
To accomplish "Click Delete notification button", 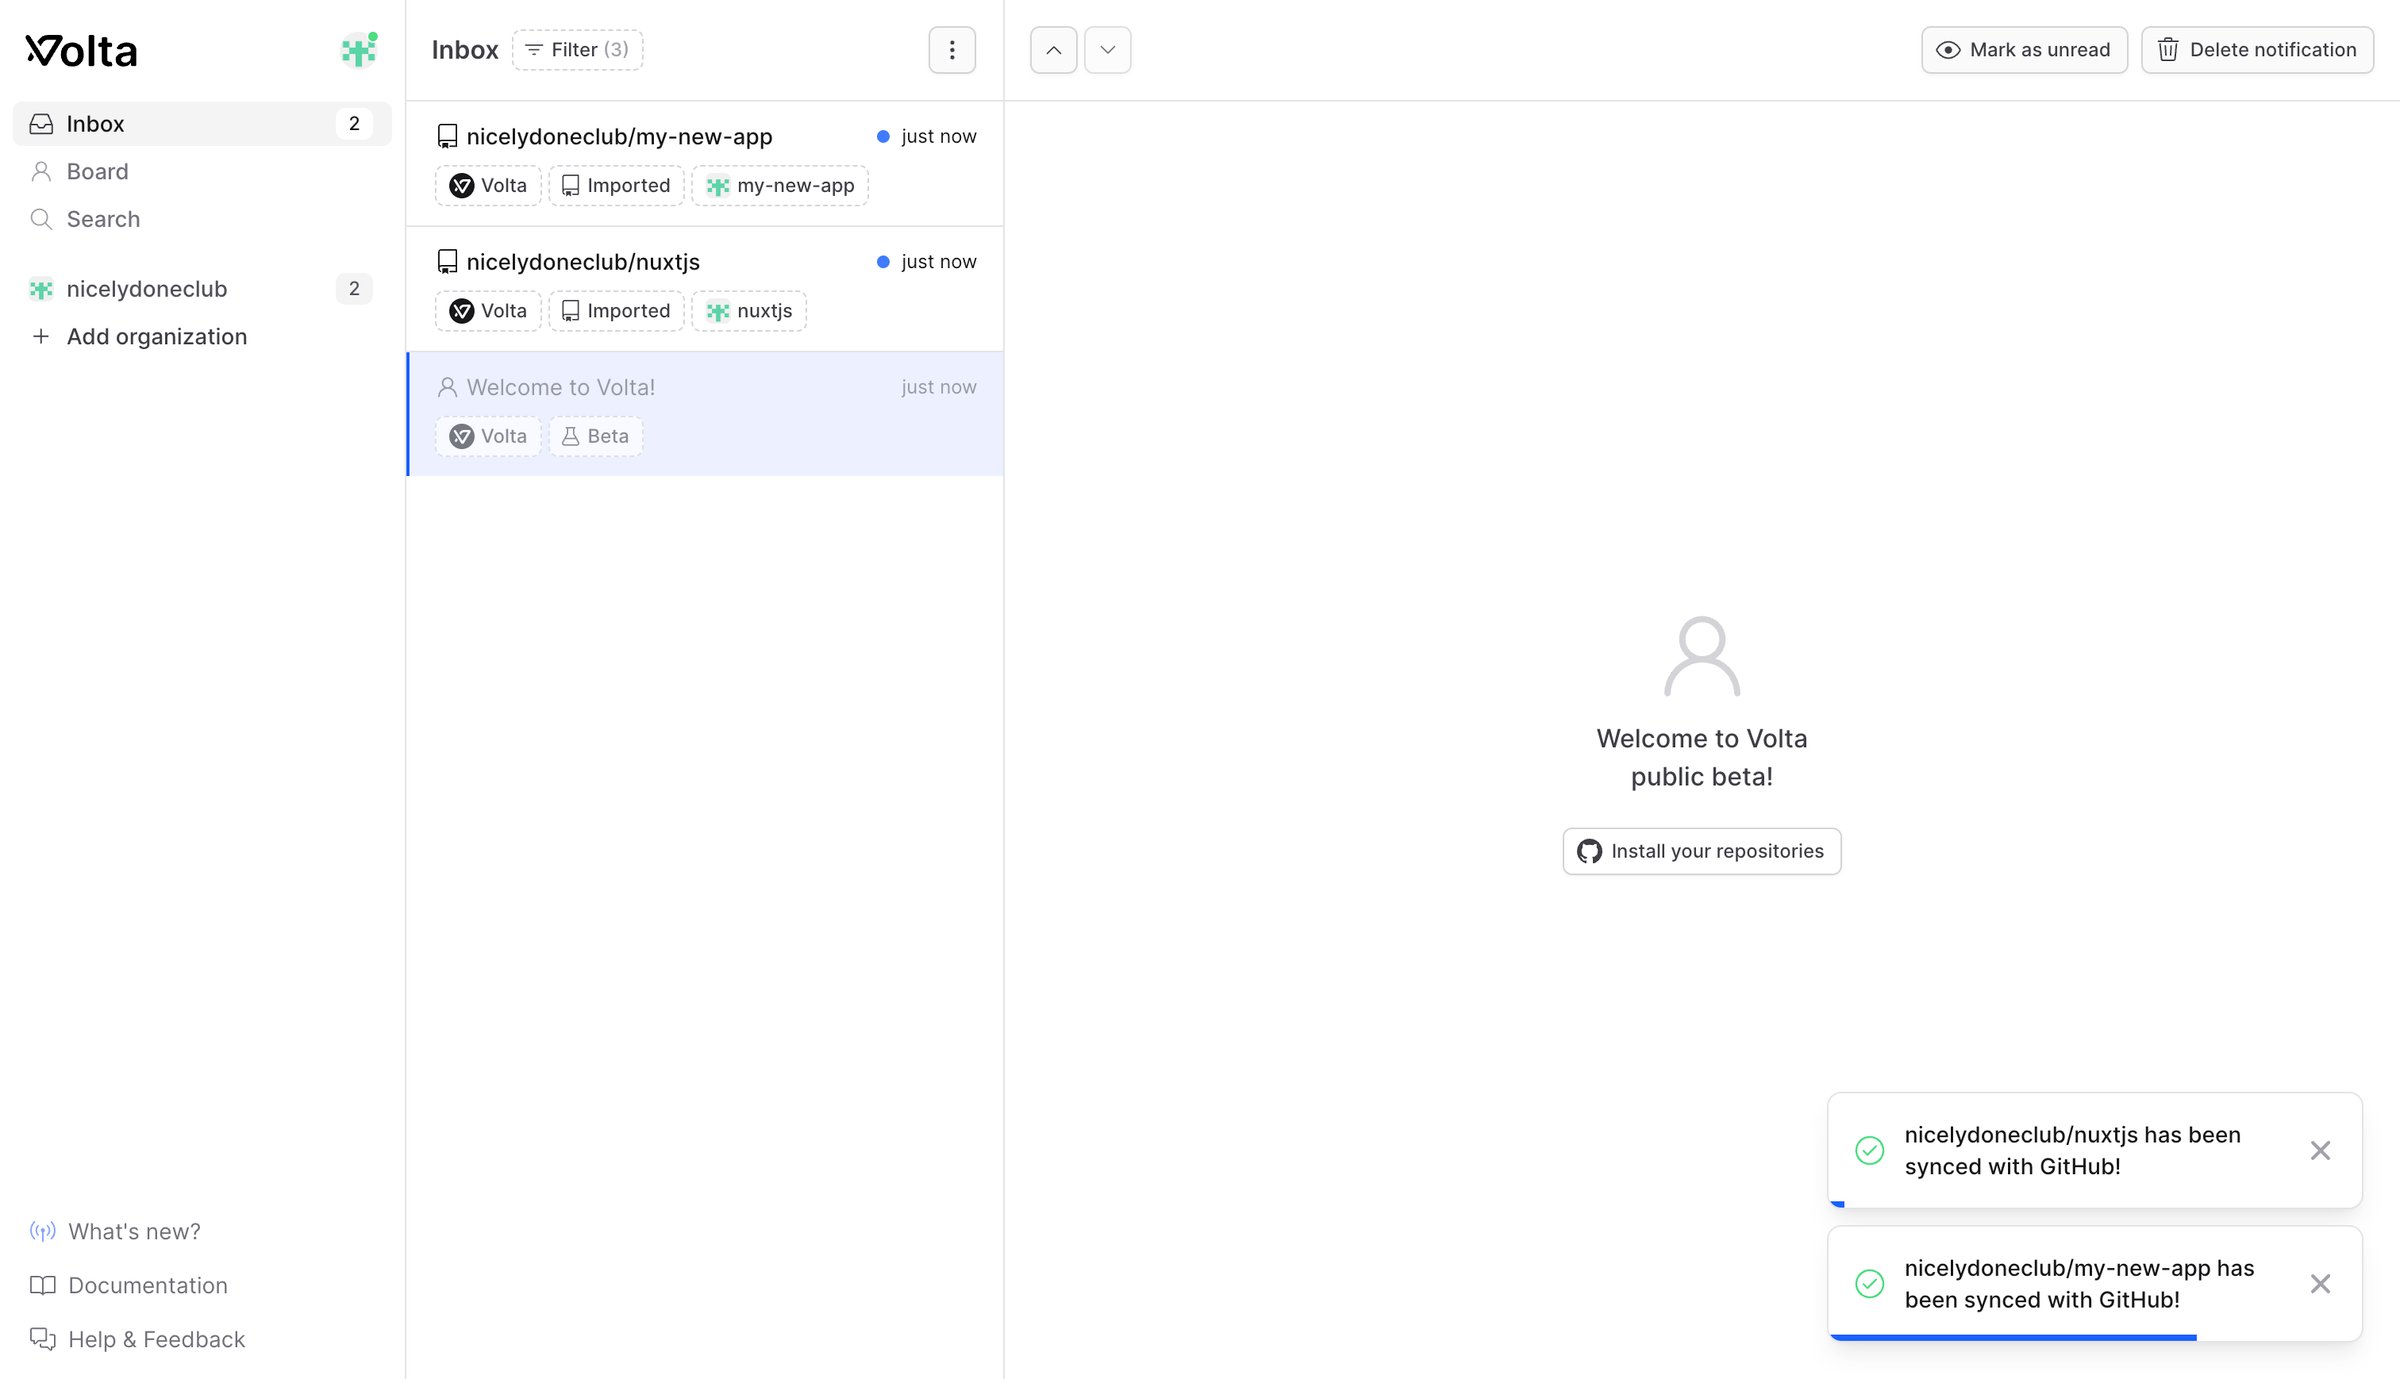I will point(2257,50).
